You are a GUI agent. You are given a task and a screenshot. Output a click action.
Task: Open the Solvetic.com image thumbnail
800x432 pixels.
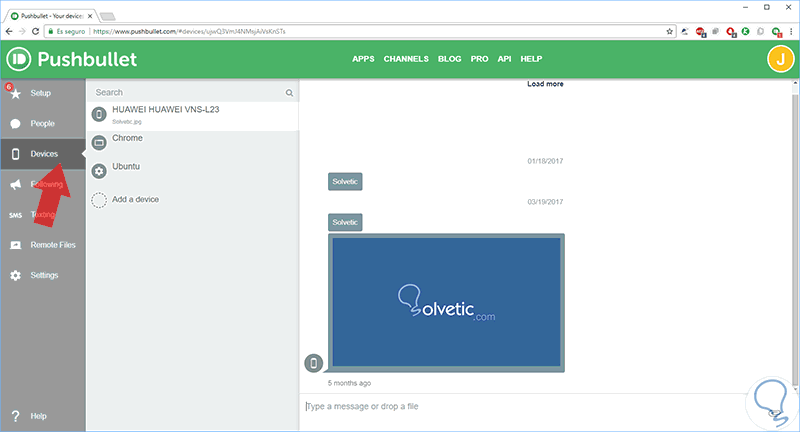[446, 303]
